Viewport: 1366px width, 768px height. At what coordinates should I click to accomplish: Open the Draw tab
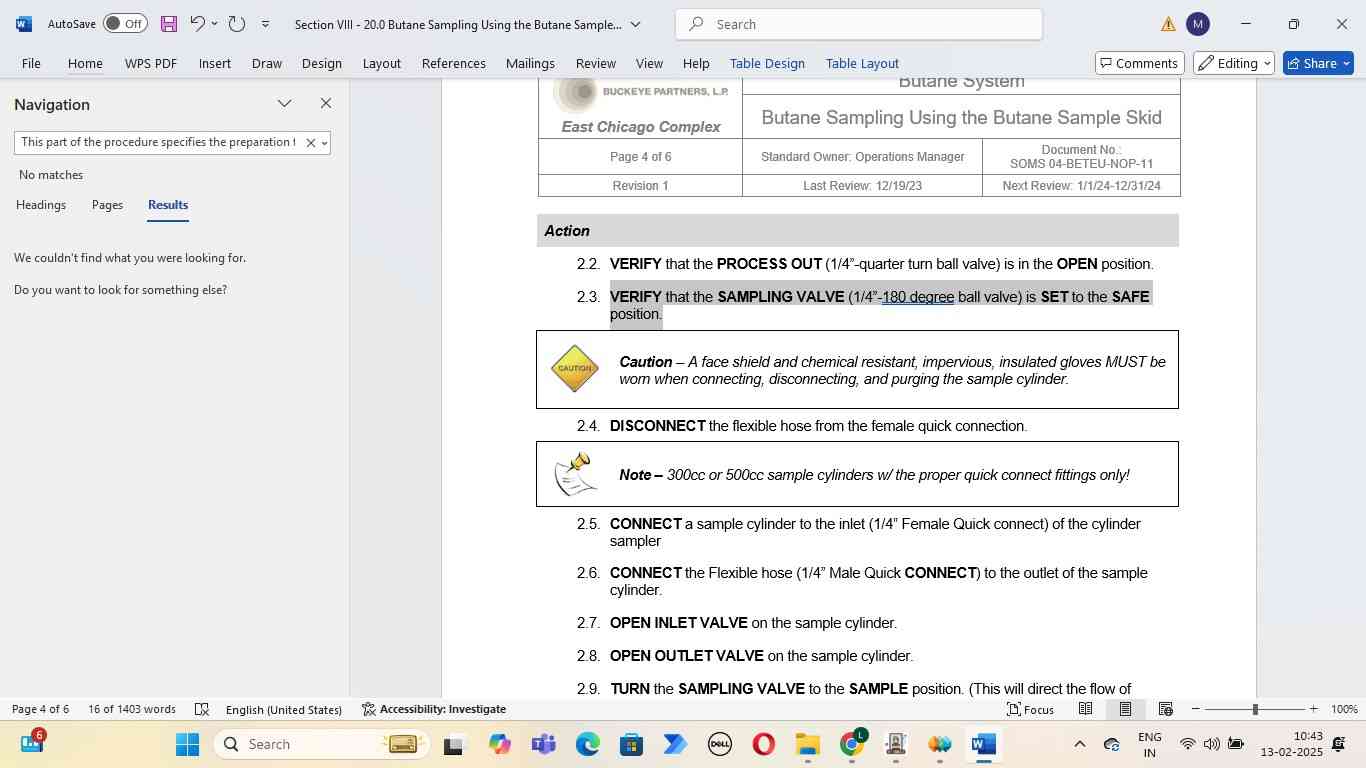(x=266, y=63)
